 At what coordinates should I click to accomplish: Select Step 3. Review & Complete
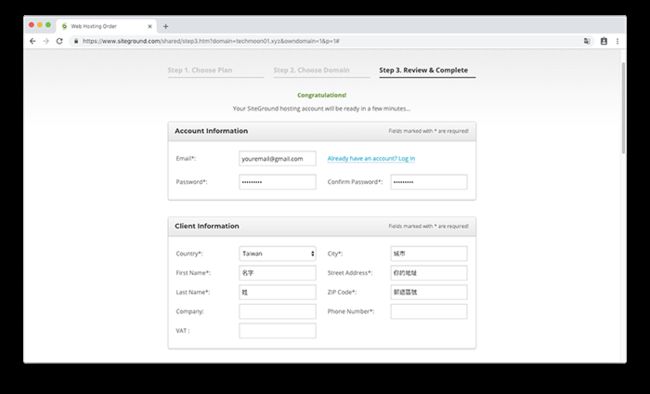(423, 70)
